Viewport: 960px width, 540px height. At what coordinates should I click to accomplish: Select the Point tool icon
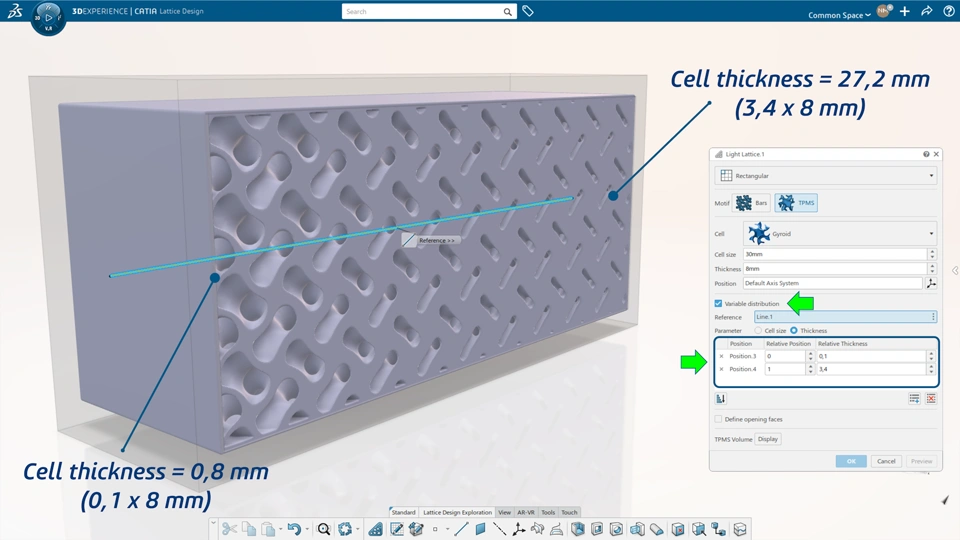[435, 529]
